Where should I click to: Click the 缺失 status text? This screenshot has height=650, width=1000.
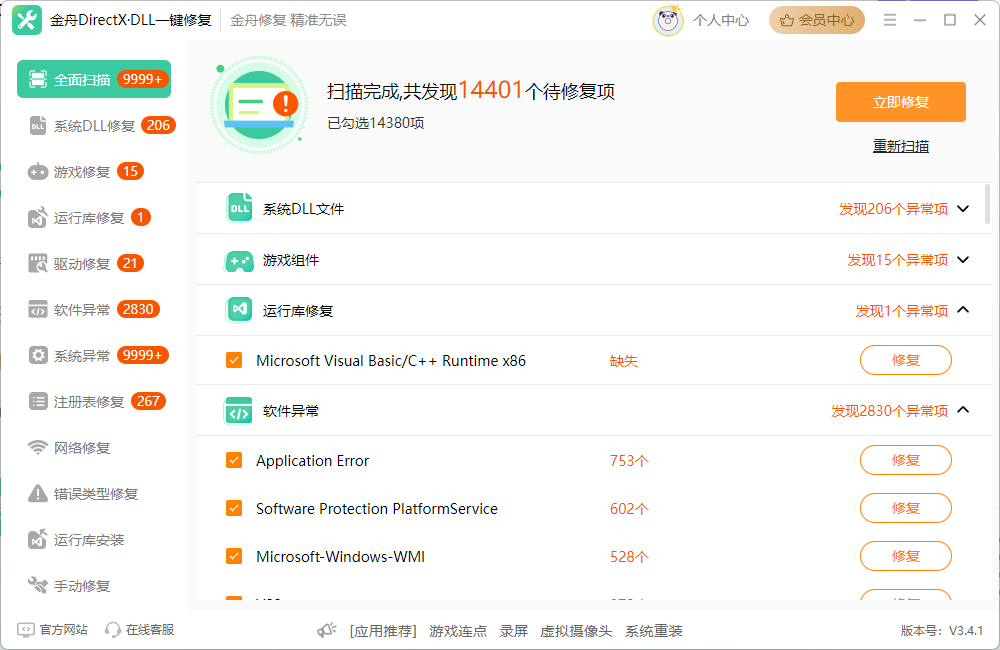[x=624, y=361]
